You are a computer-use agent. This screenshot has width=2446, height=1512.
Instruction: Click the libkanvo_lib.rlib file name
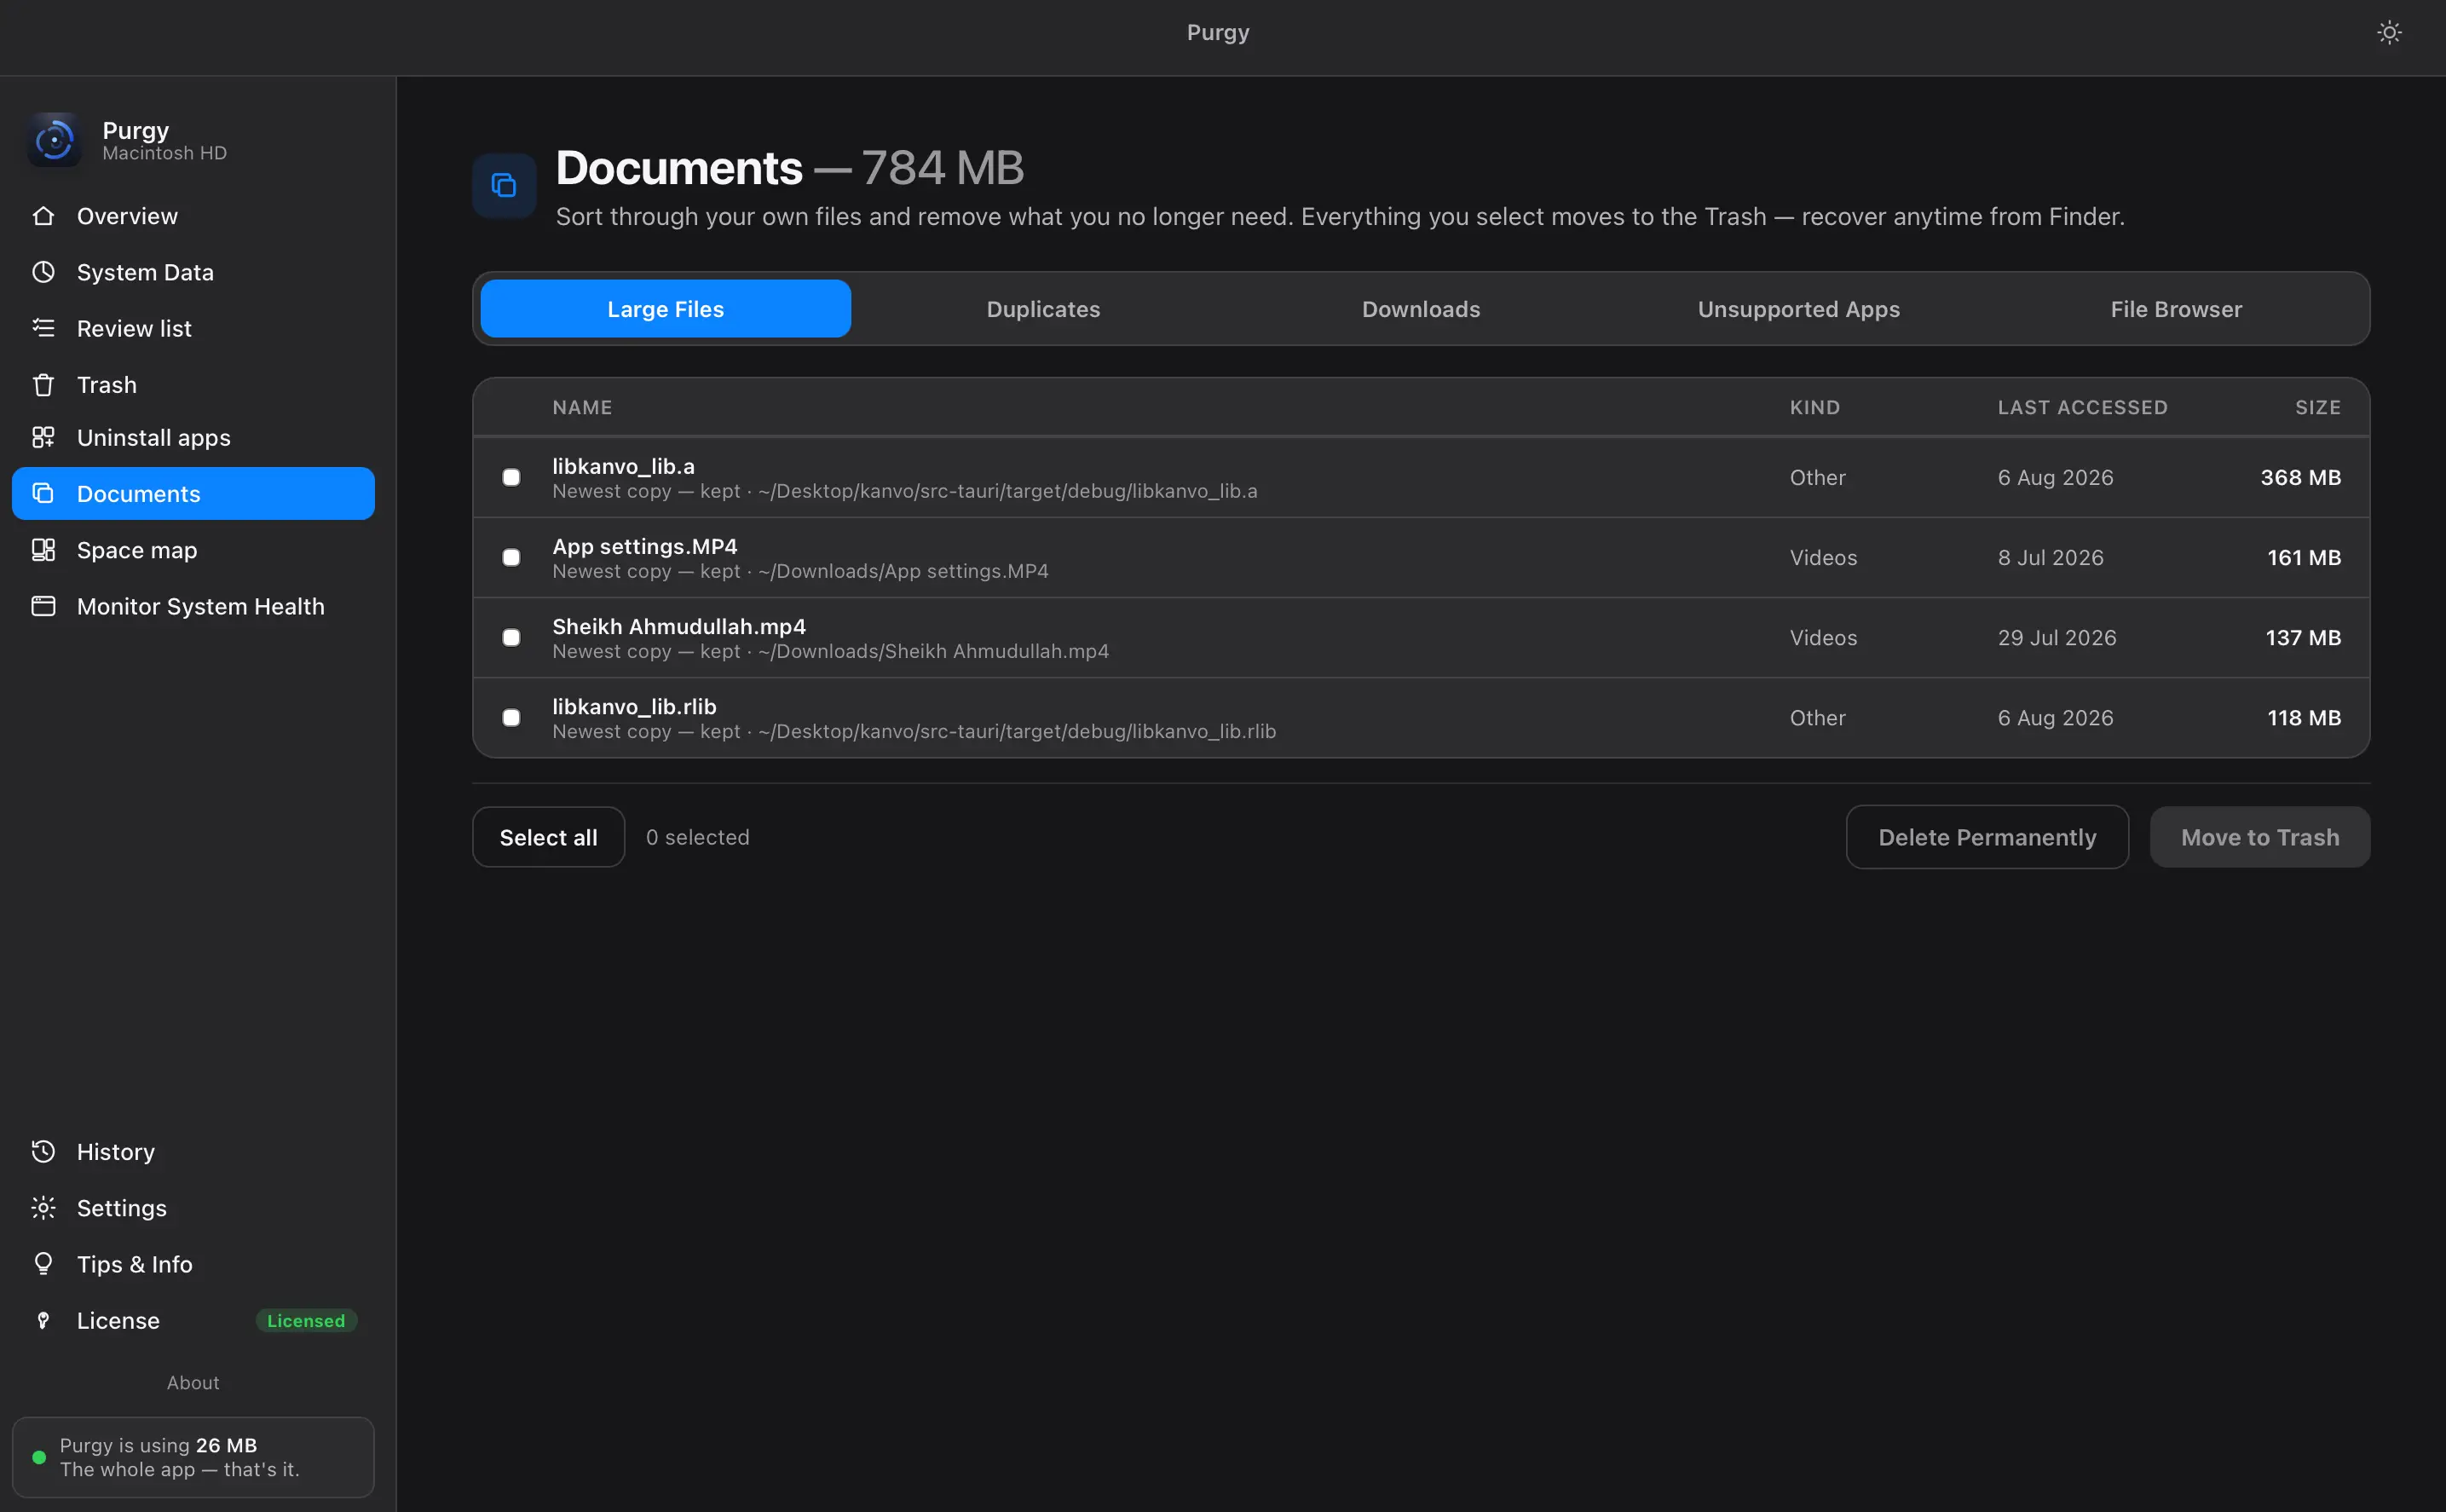pos(634,706)
